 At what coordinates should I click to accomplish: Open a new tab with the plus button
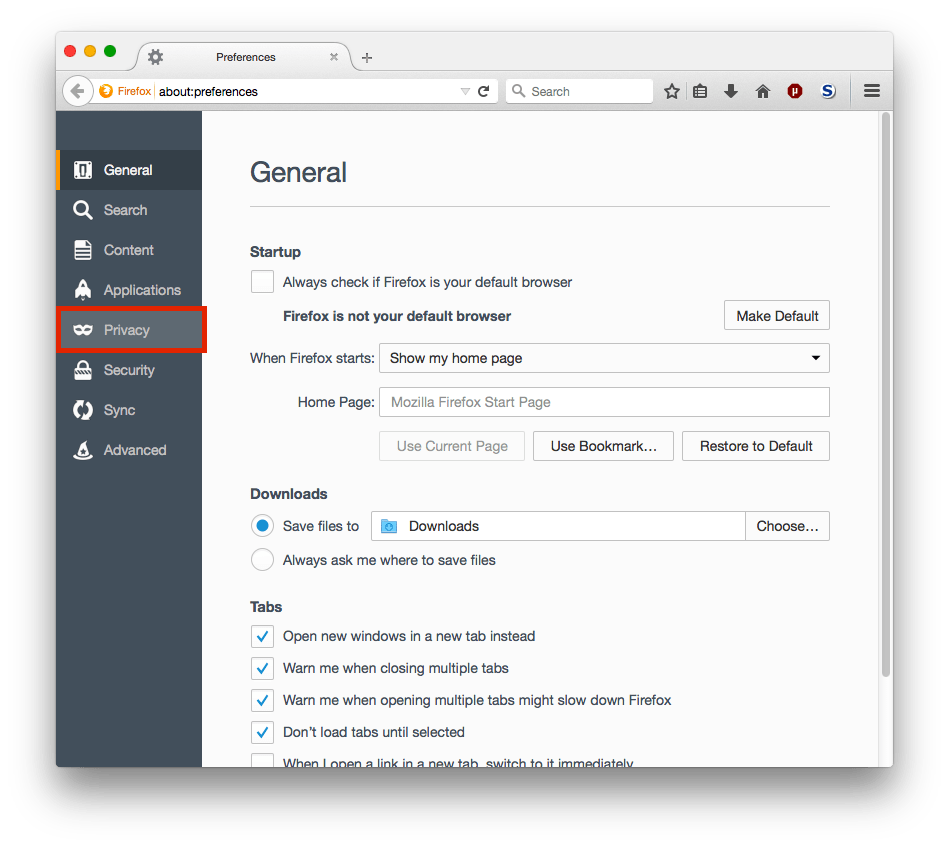click(x=367, y=58)
